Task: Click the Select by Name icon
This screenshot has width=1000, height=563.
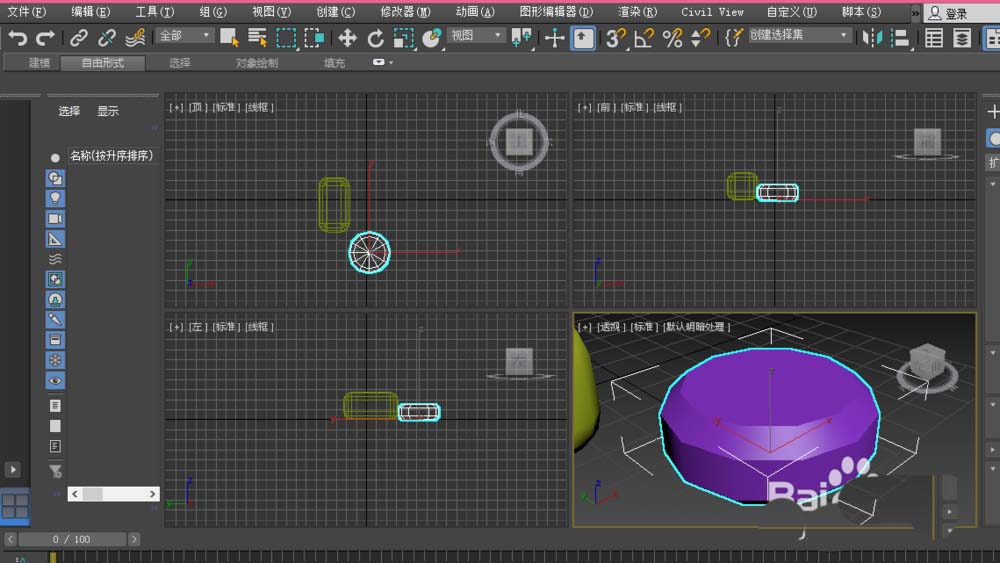Action: (x=258, y=38)
